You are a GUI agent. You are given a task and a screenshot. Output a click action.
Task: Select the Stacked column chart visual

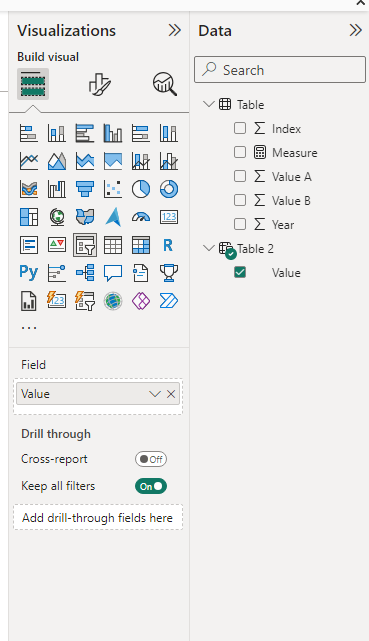[x=57, y=133]
